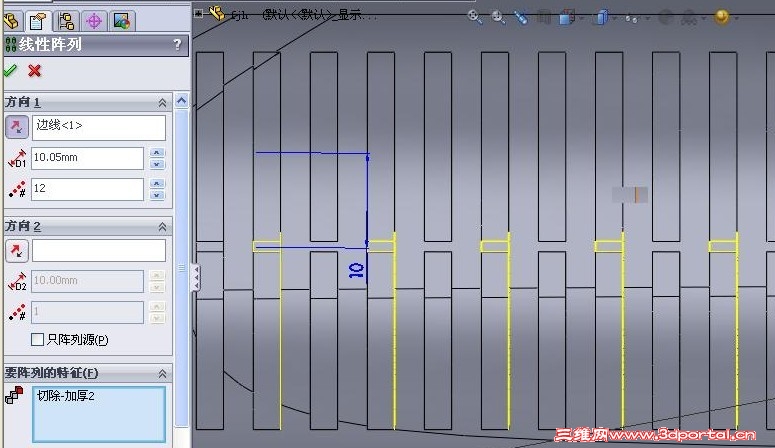
Task: Switch to the PropertyManager tab
Action: pyautogui.click(x=38, y=21)
